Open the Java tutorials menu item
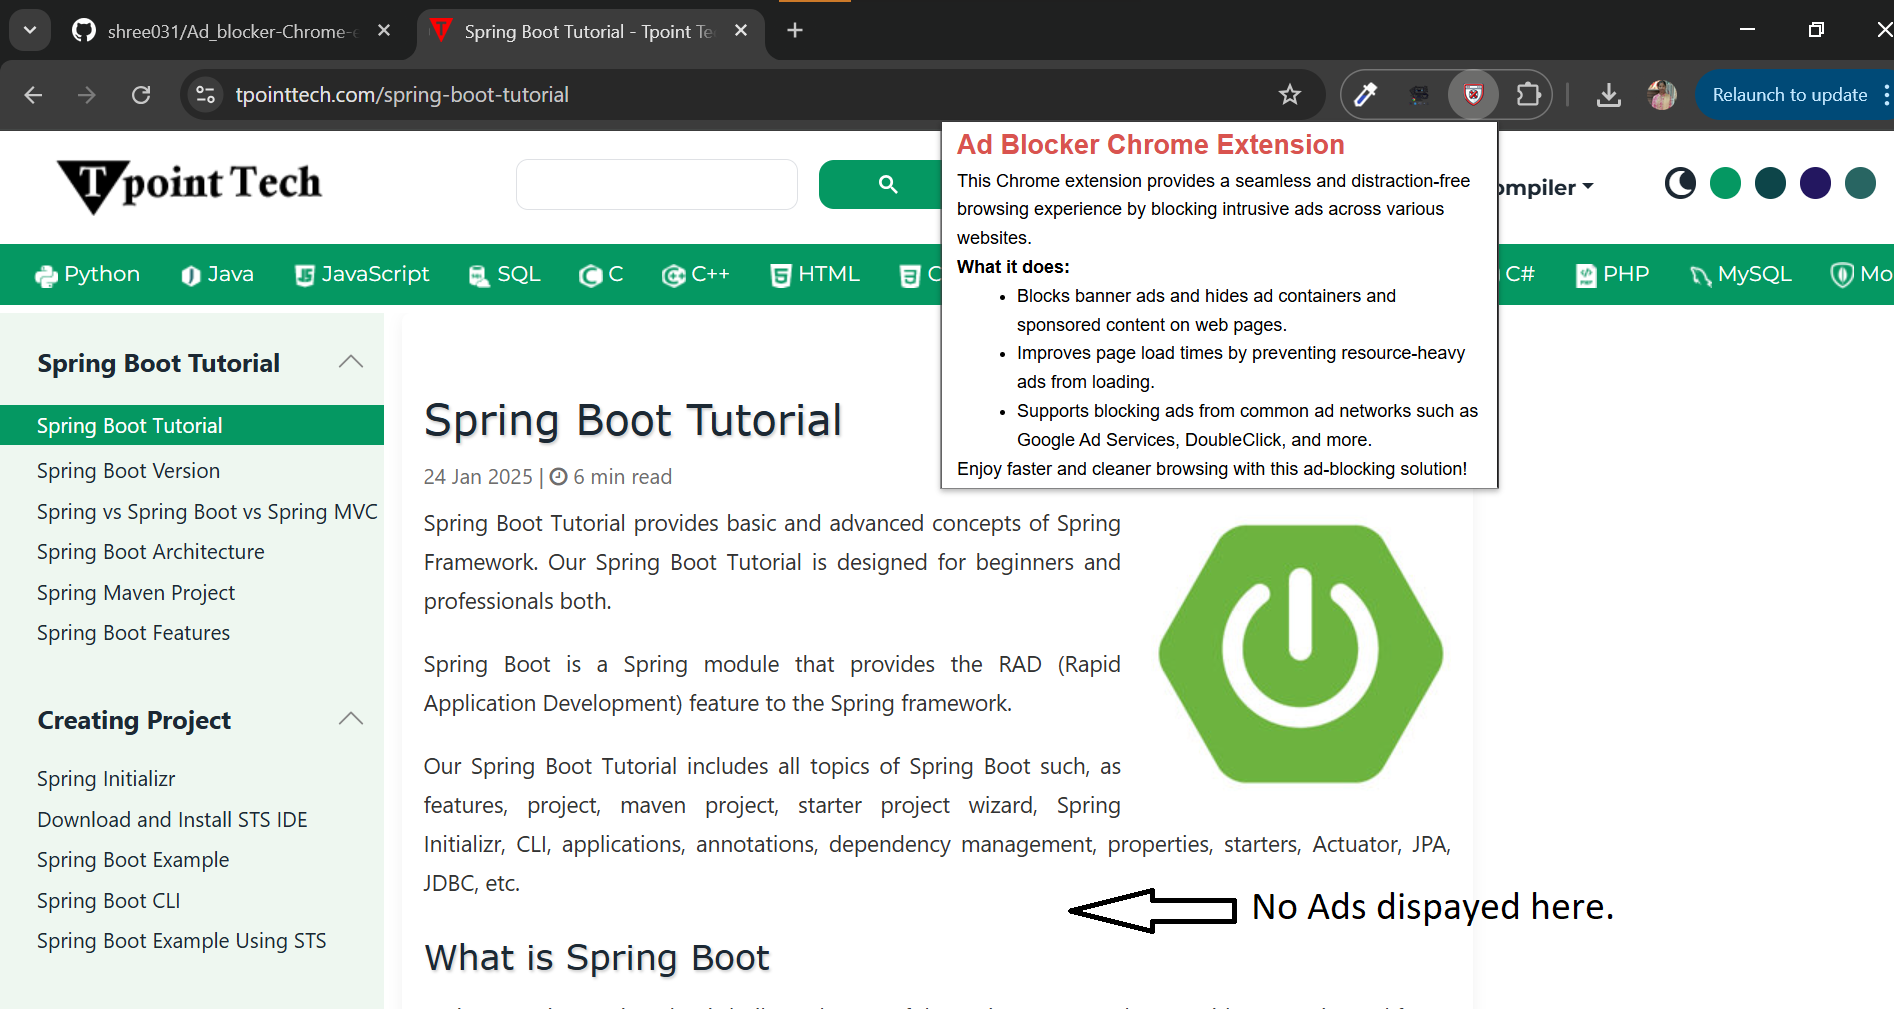 point(218,274)
